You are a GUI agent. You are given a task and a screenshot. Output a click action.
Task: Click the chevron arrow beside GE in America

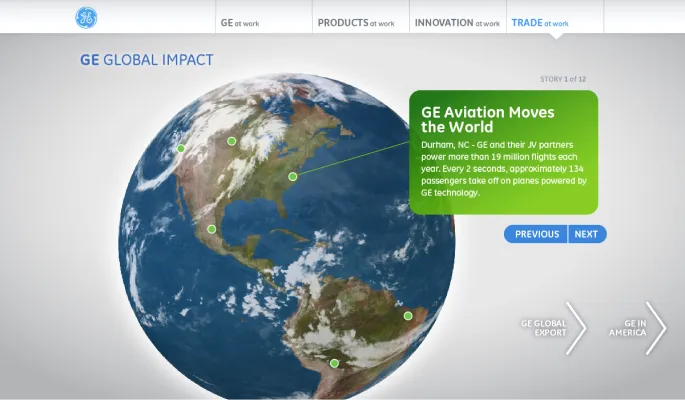(x=656, y=328)
